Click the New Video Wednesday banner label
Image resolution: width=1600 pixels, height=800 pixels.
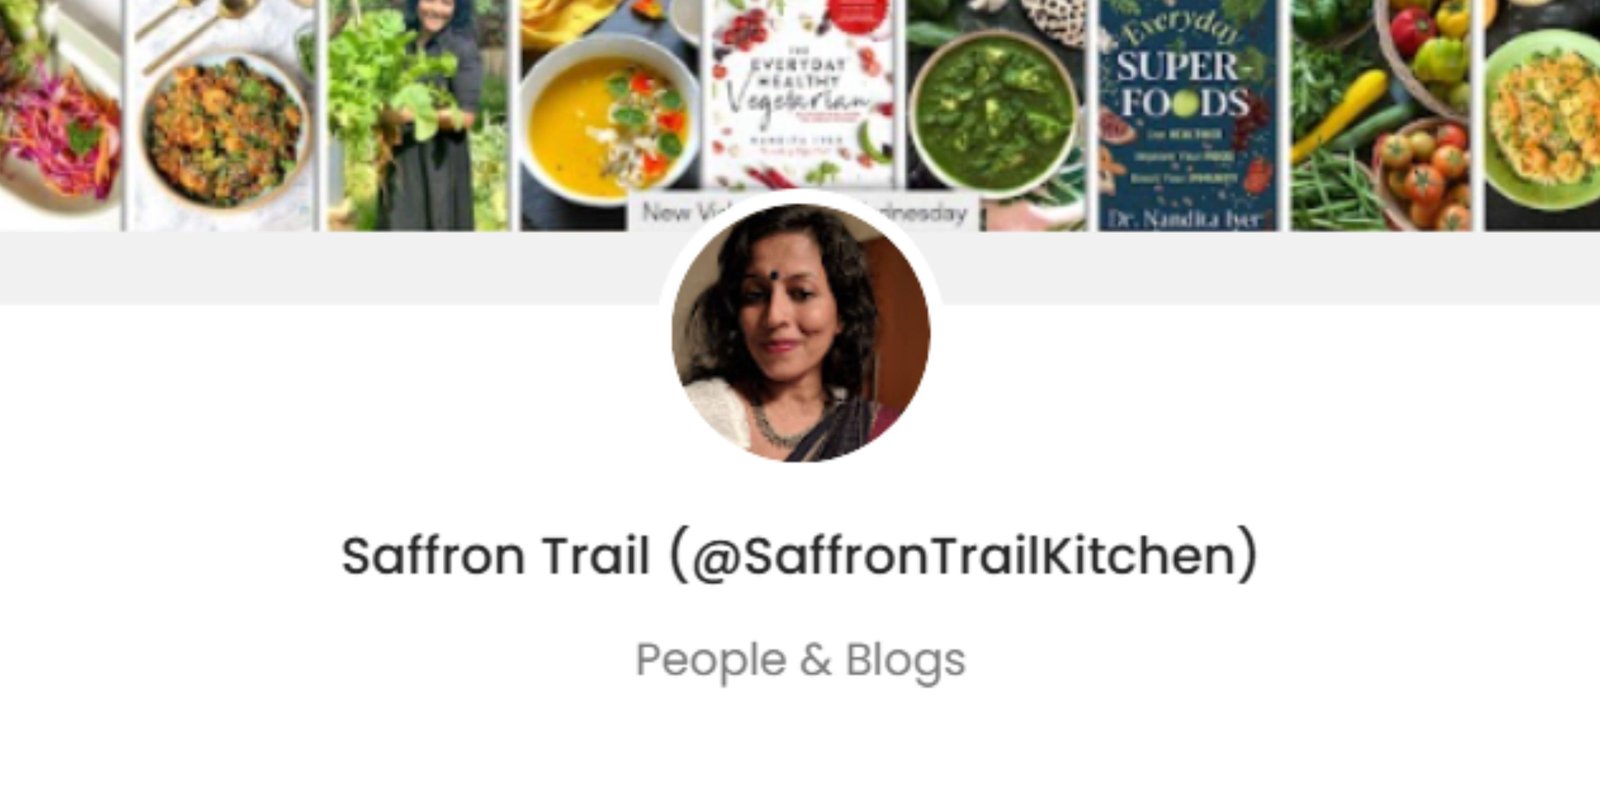pyautogui.click(x=803, y=212)
